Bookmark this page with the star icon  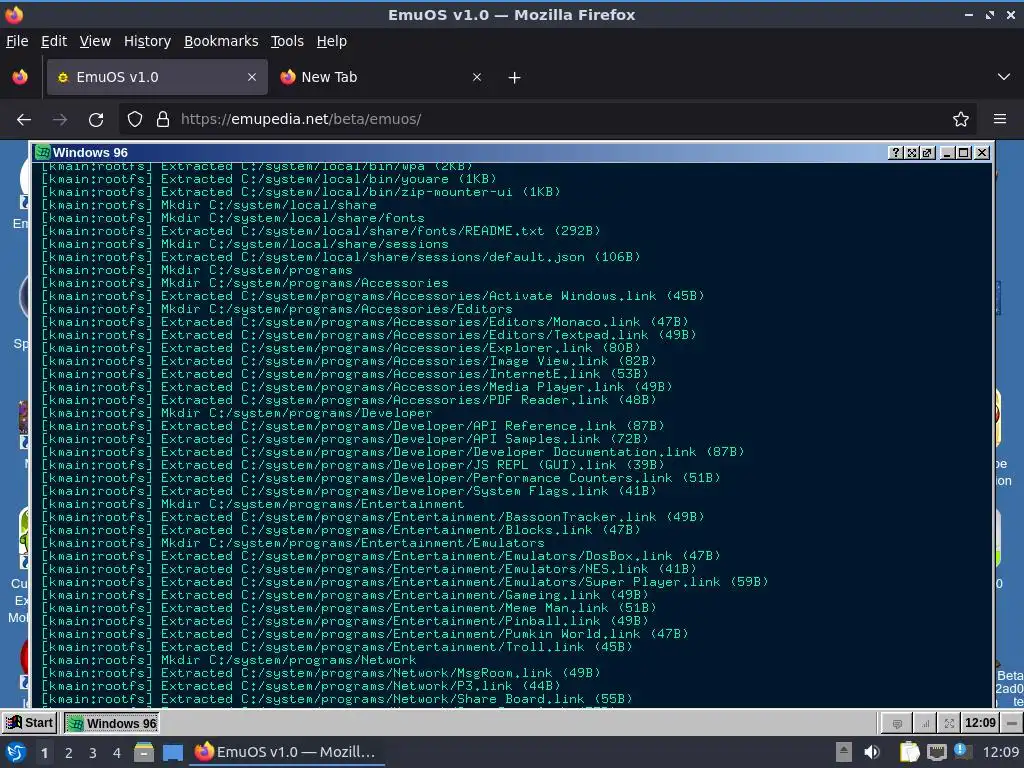click(x=961, y=120)
